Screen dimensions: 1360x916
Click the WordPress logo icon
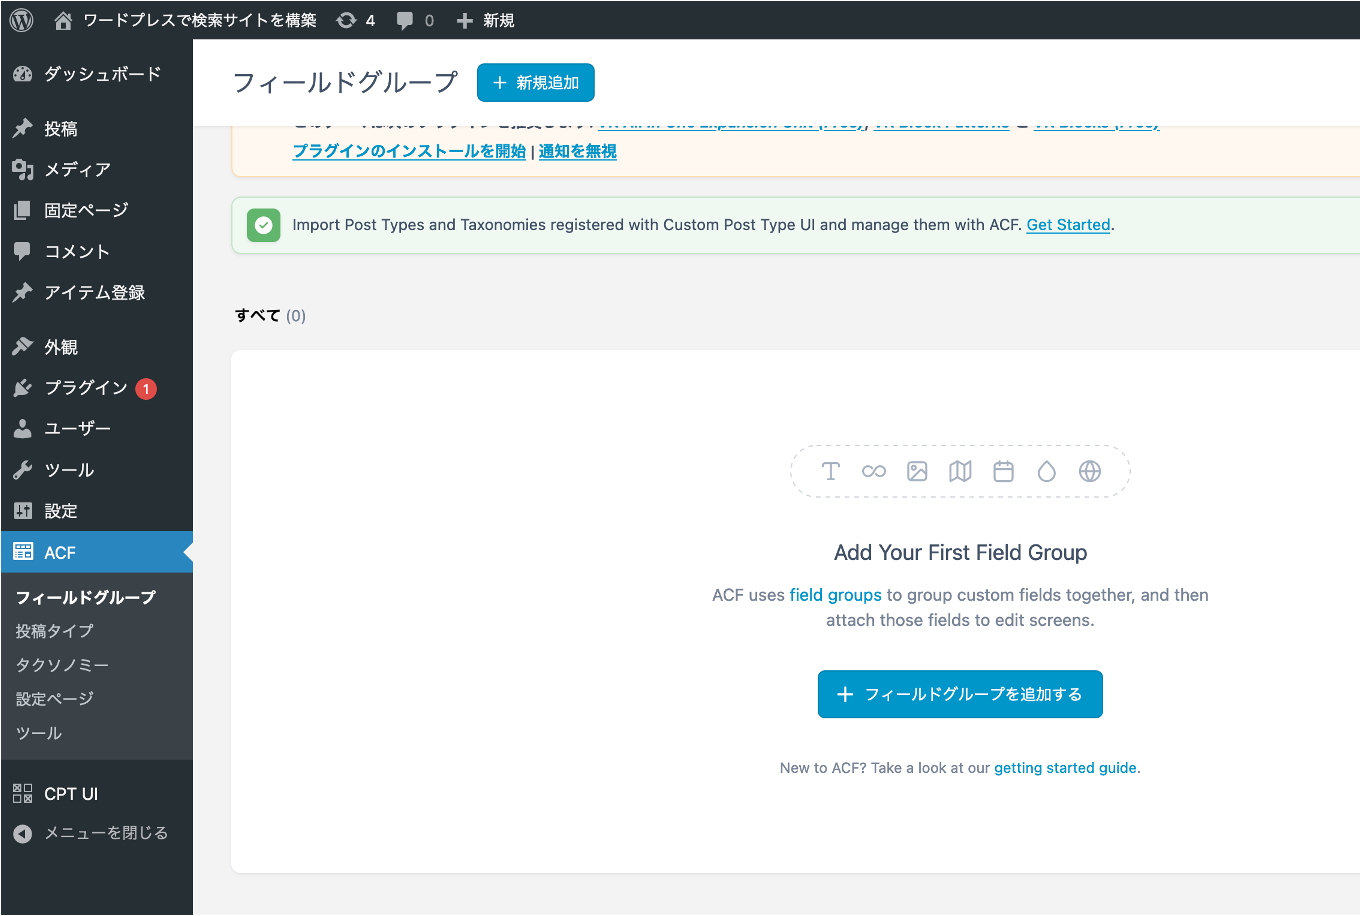point(21,20)
